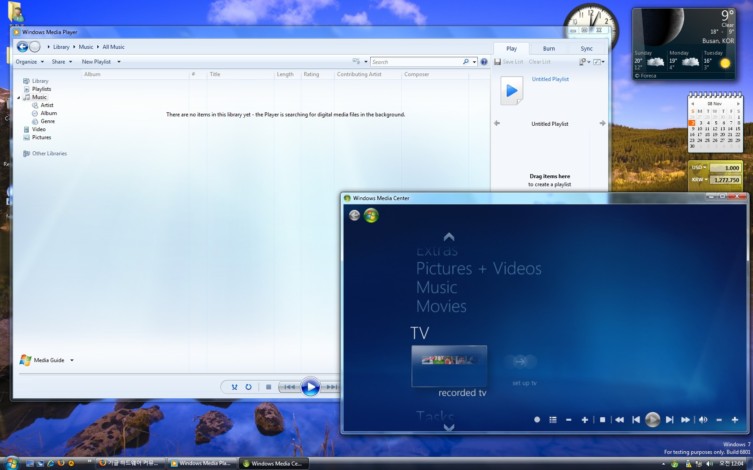Screen dimensions: 753x470
Task: Toggle repeat in Windows Media Player
Action: 248,387
